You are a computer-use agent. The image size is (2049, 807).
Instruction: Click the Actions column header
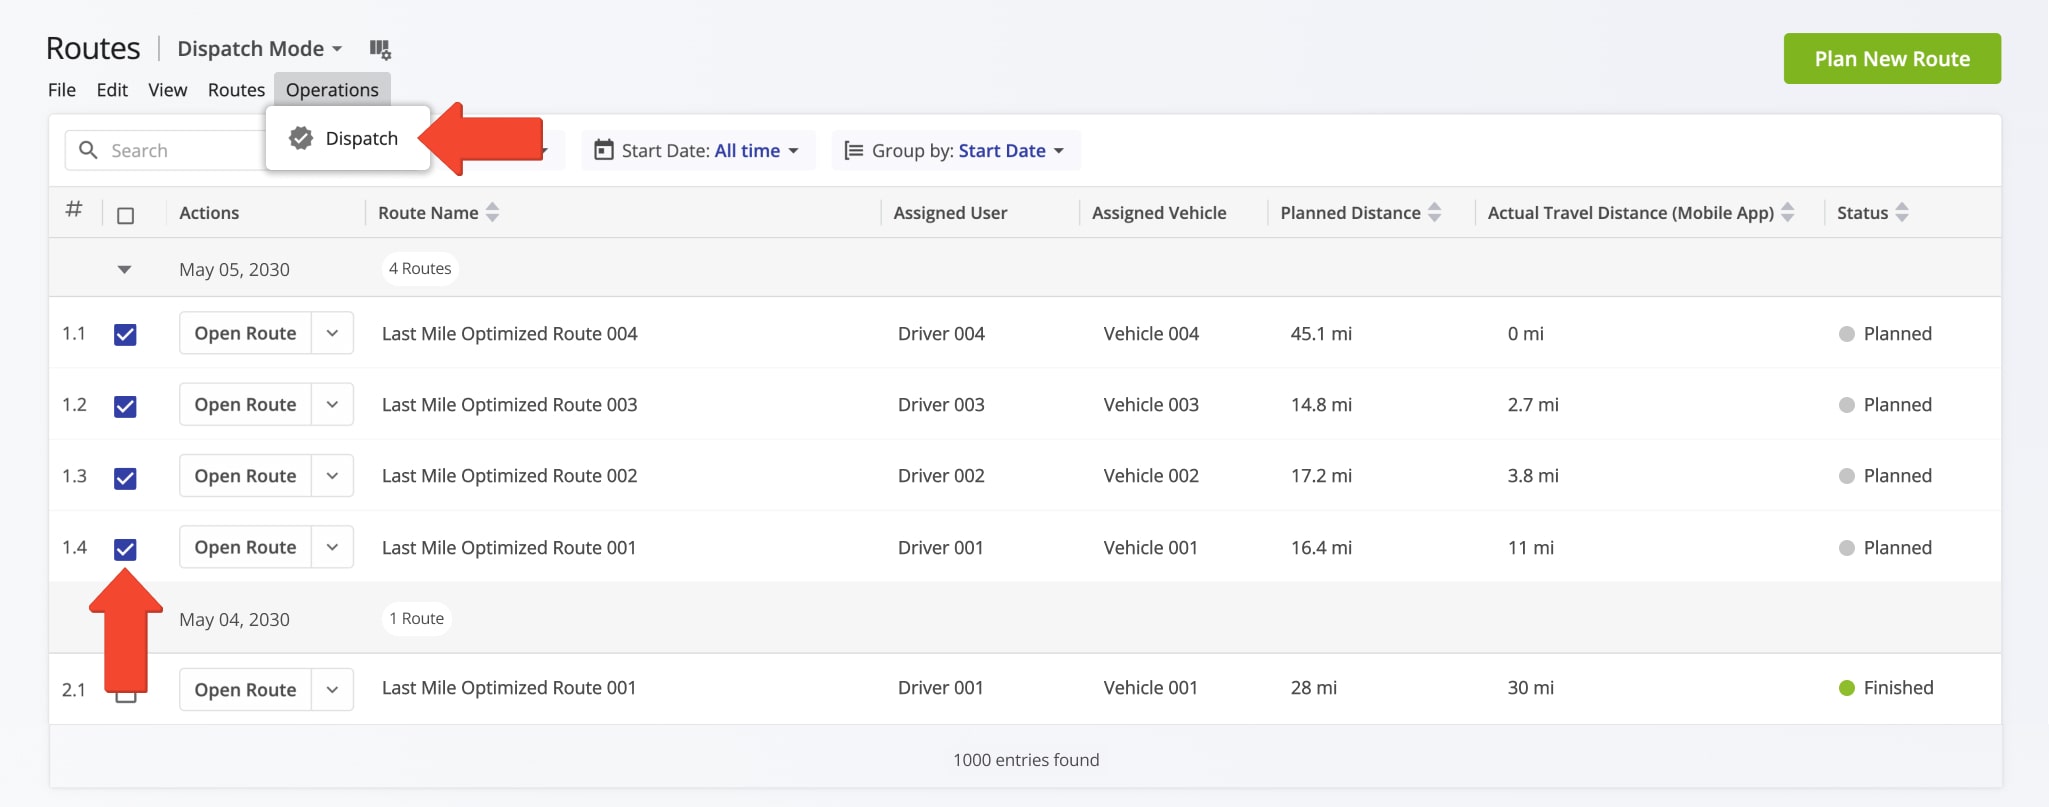click(209, 212)
